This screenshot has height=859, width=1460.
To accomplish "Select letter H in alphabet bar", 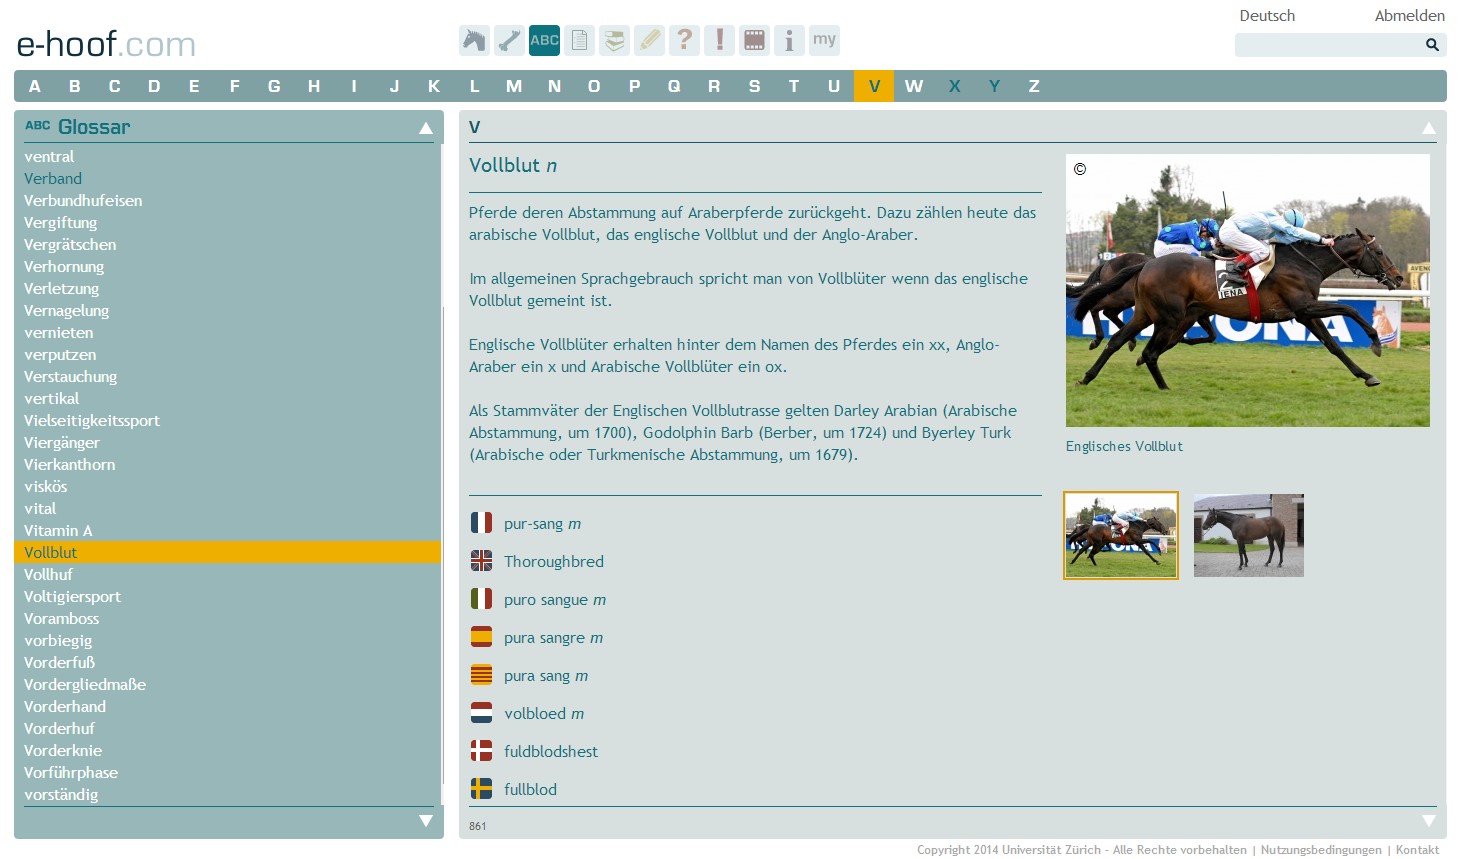I will (x=314, y=86).
